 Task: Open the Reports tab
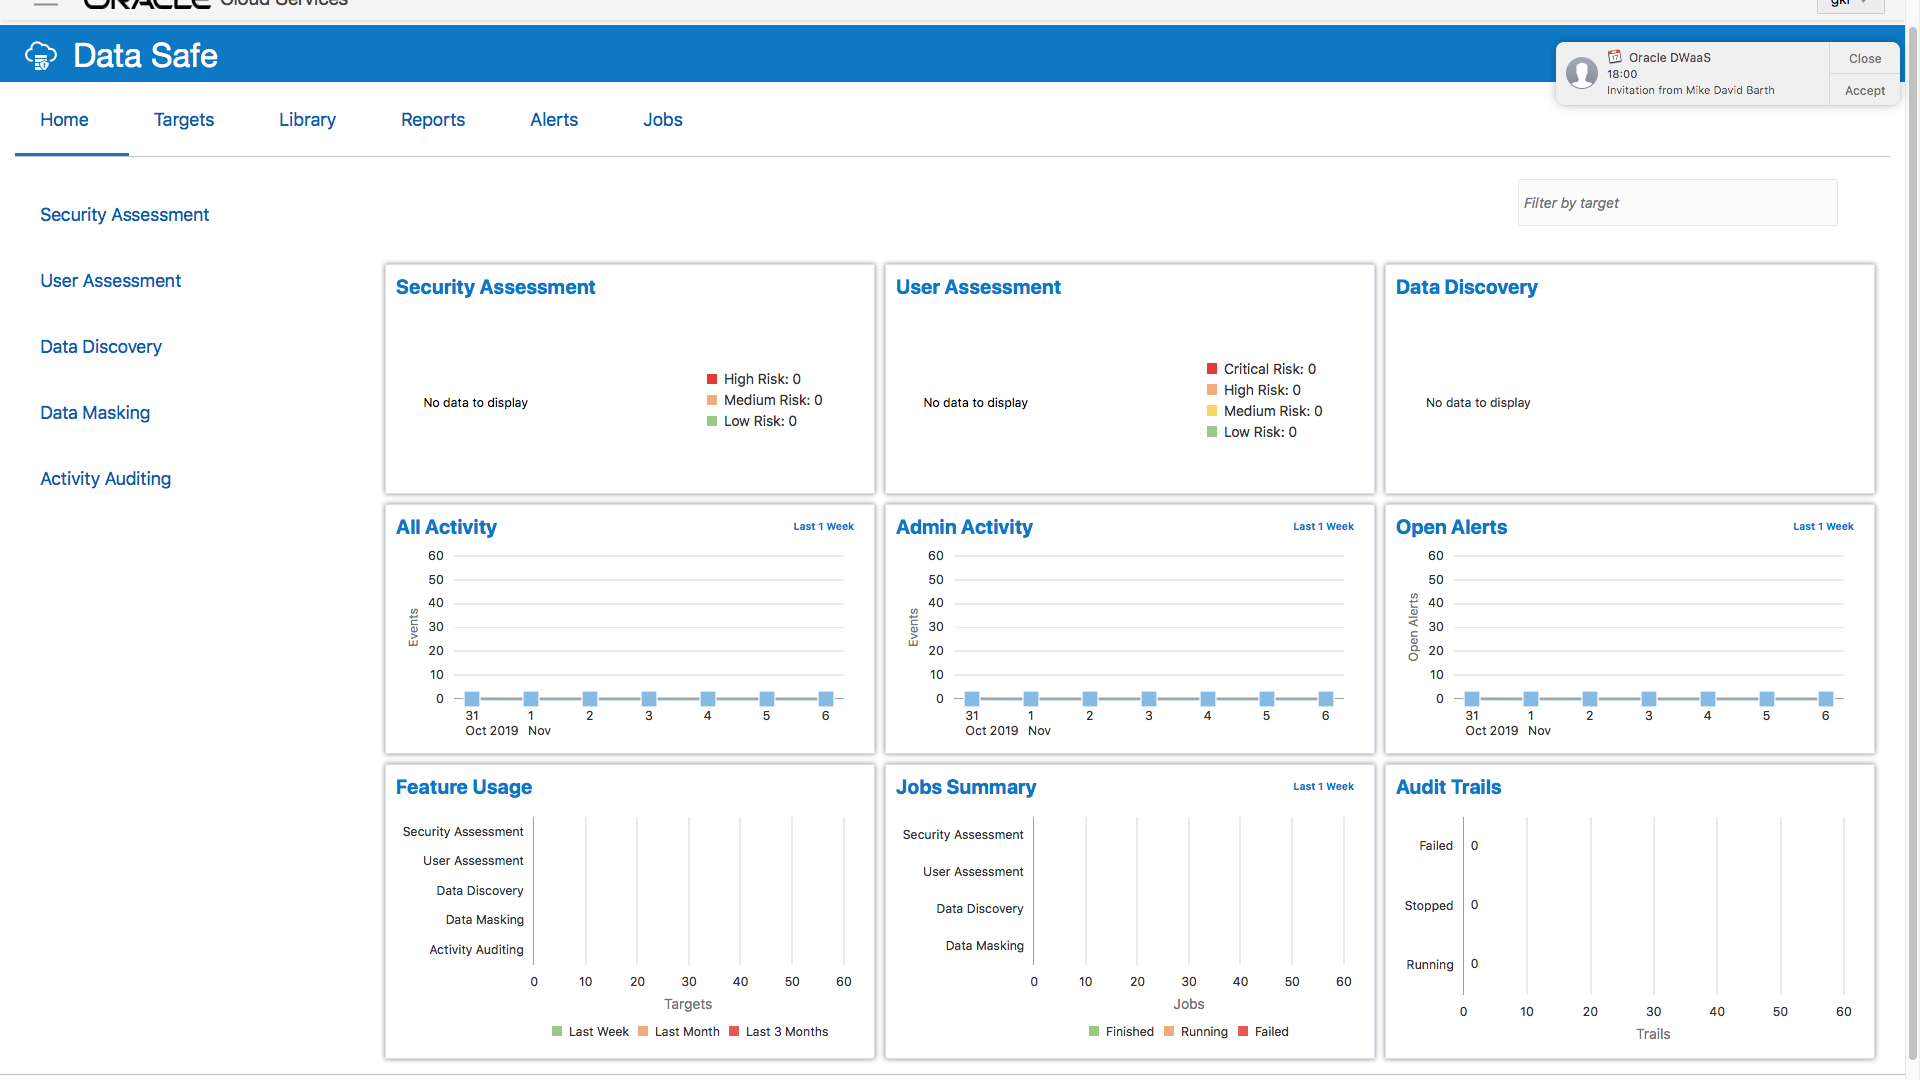pyautogui.click(x=432, y=120)
